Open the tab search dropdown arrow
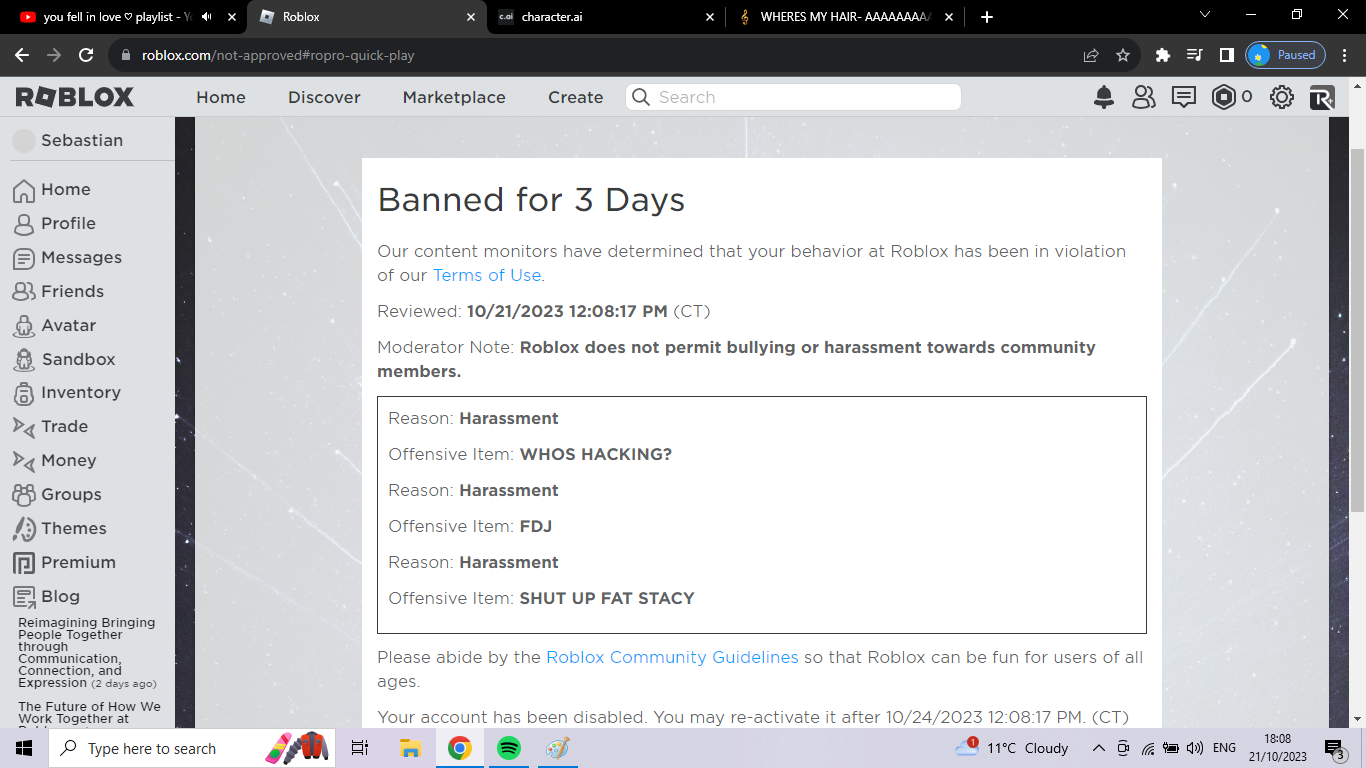 pos(1205,15)
